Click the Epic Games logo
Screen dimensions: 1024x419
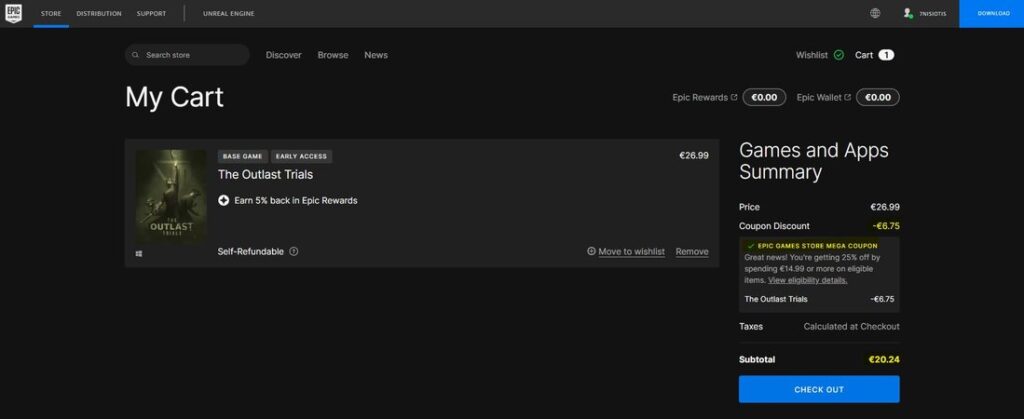tap(14, 13)
